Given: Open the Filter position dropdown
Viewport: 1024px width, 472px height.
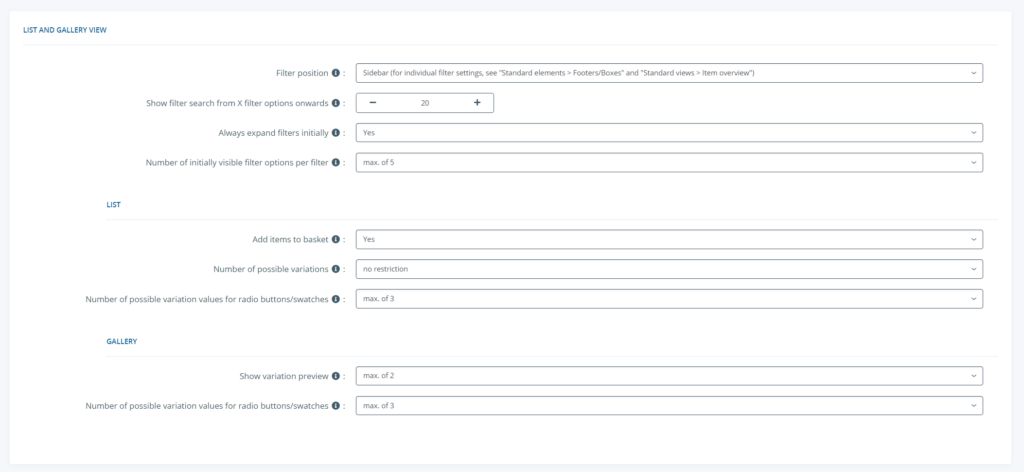Looking at the screenshot, I should tap(669, 73).
